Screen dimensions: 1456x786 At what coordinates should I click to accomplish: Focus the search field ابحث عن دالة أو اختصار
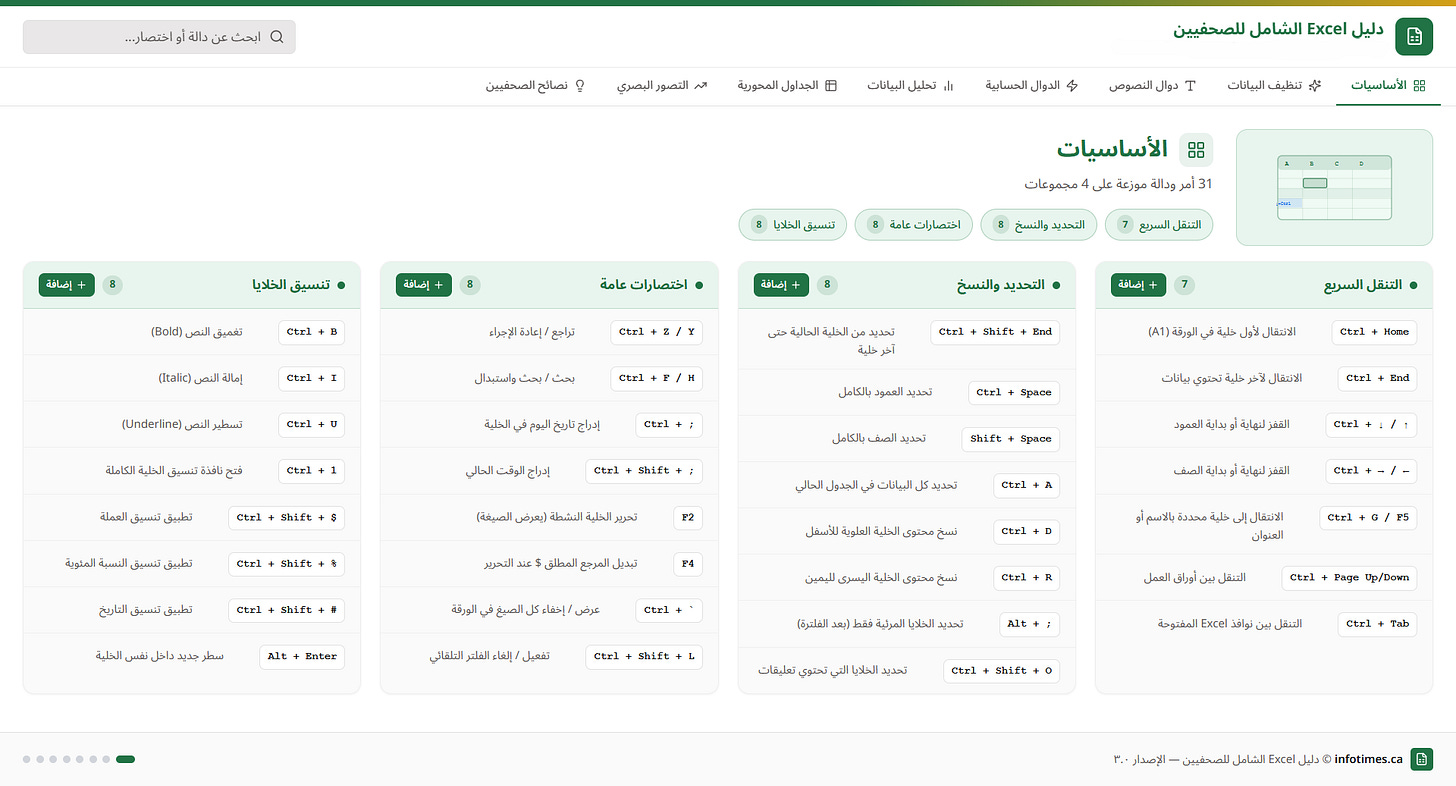159,37
